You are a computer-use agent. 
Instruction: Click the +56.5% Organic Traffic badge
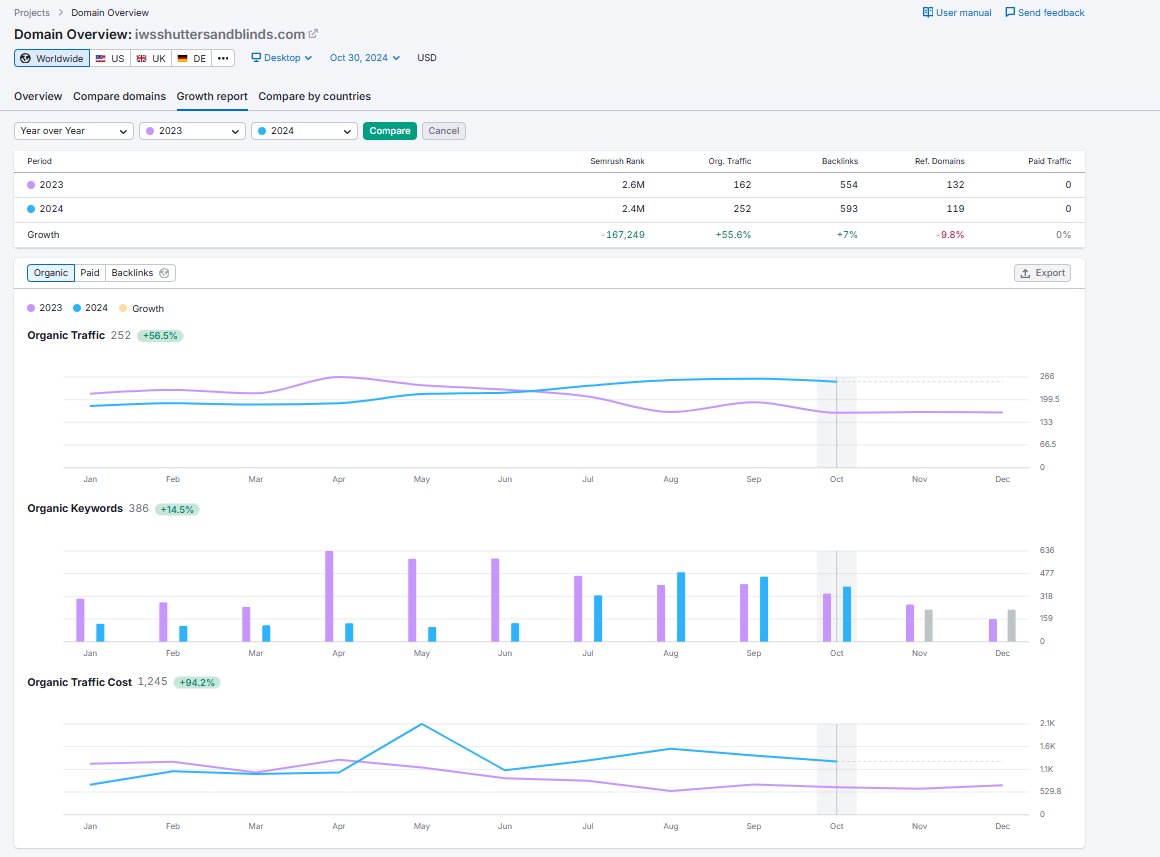click(x=160, y=336)
